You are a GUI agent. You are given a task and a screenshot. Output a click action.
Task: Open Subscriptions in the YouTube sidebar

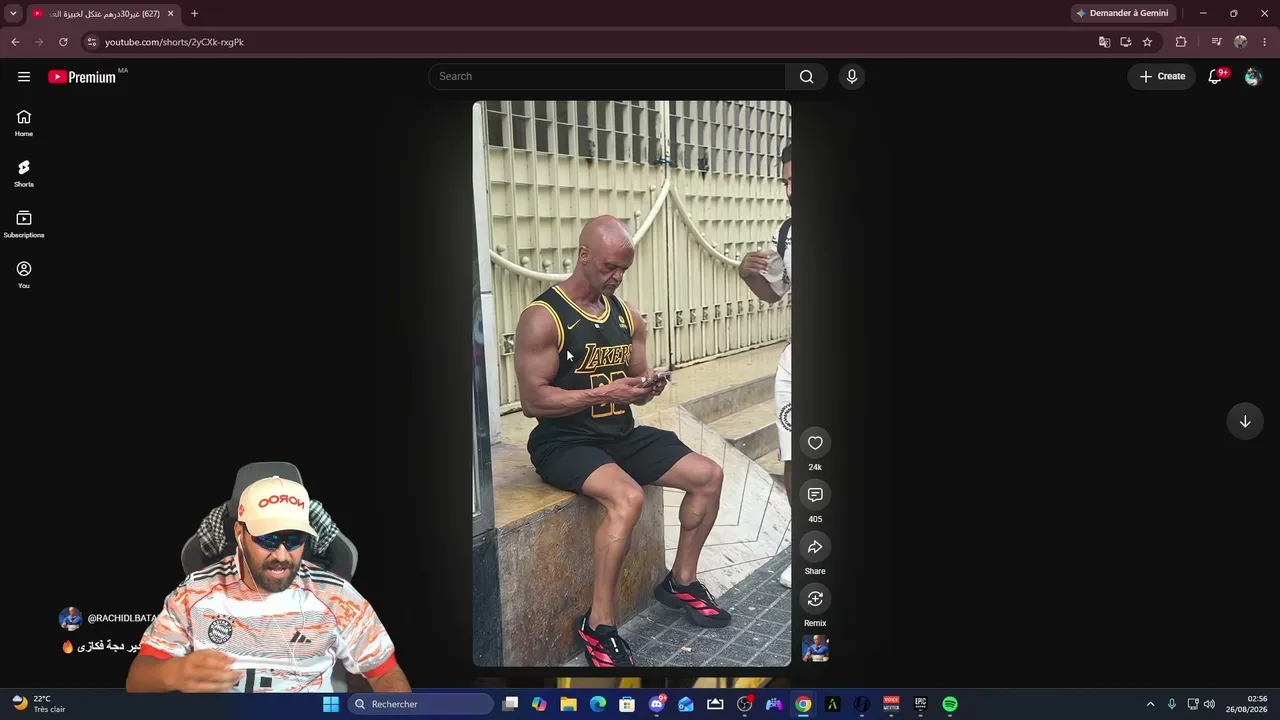24,225
